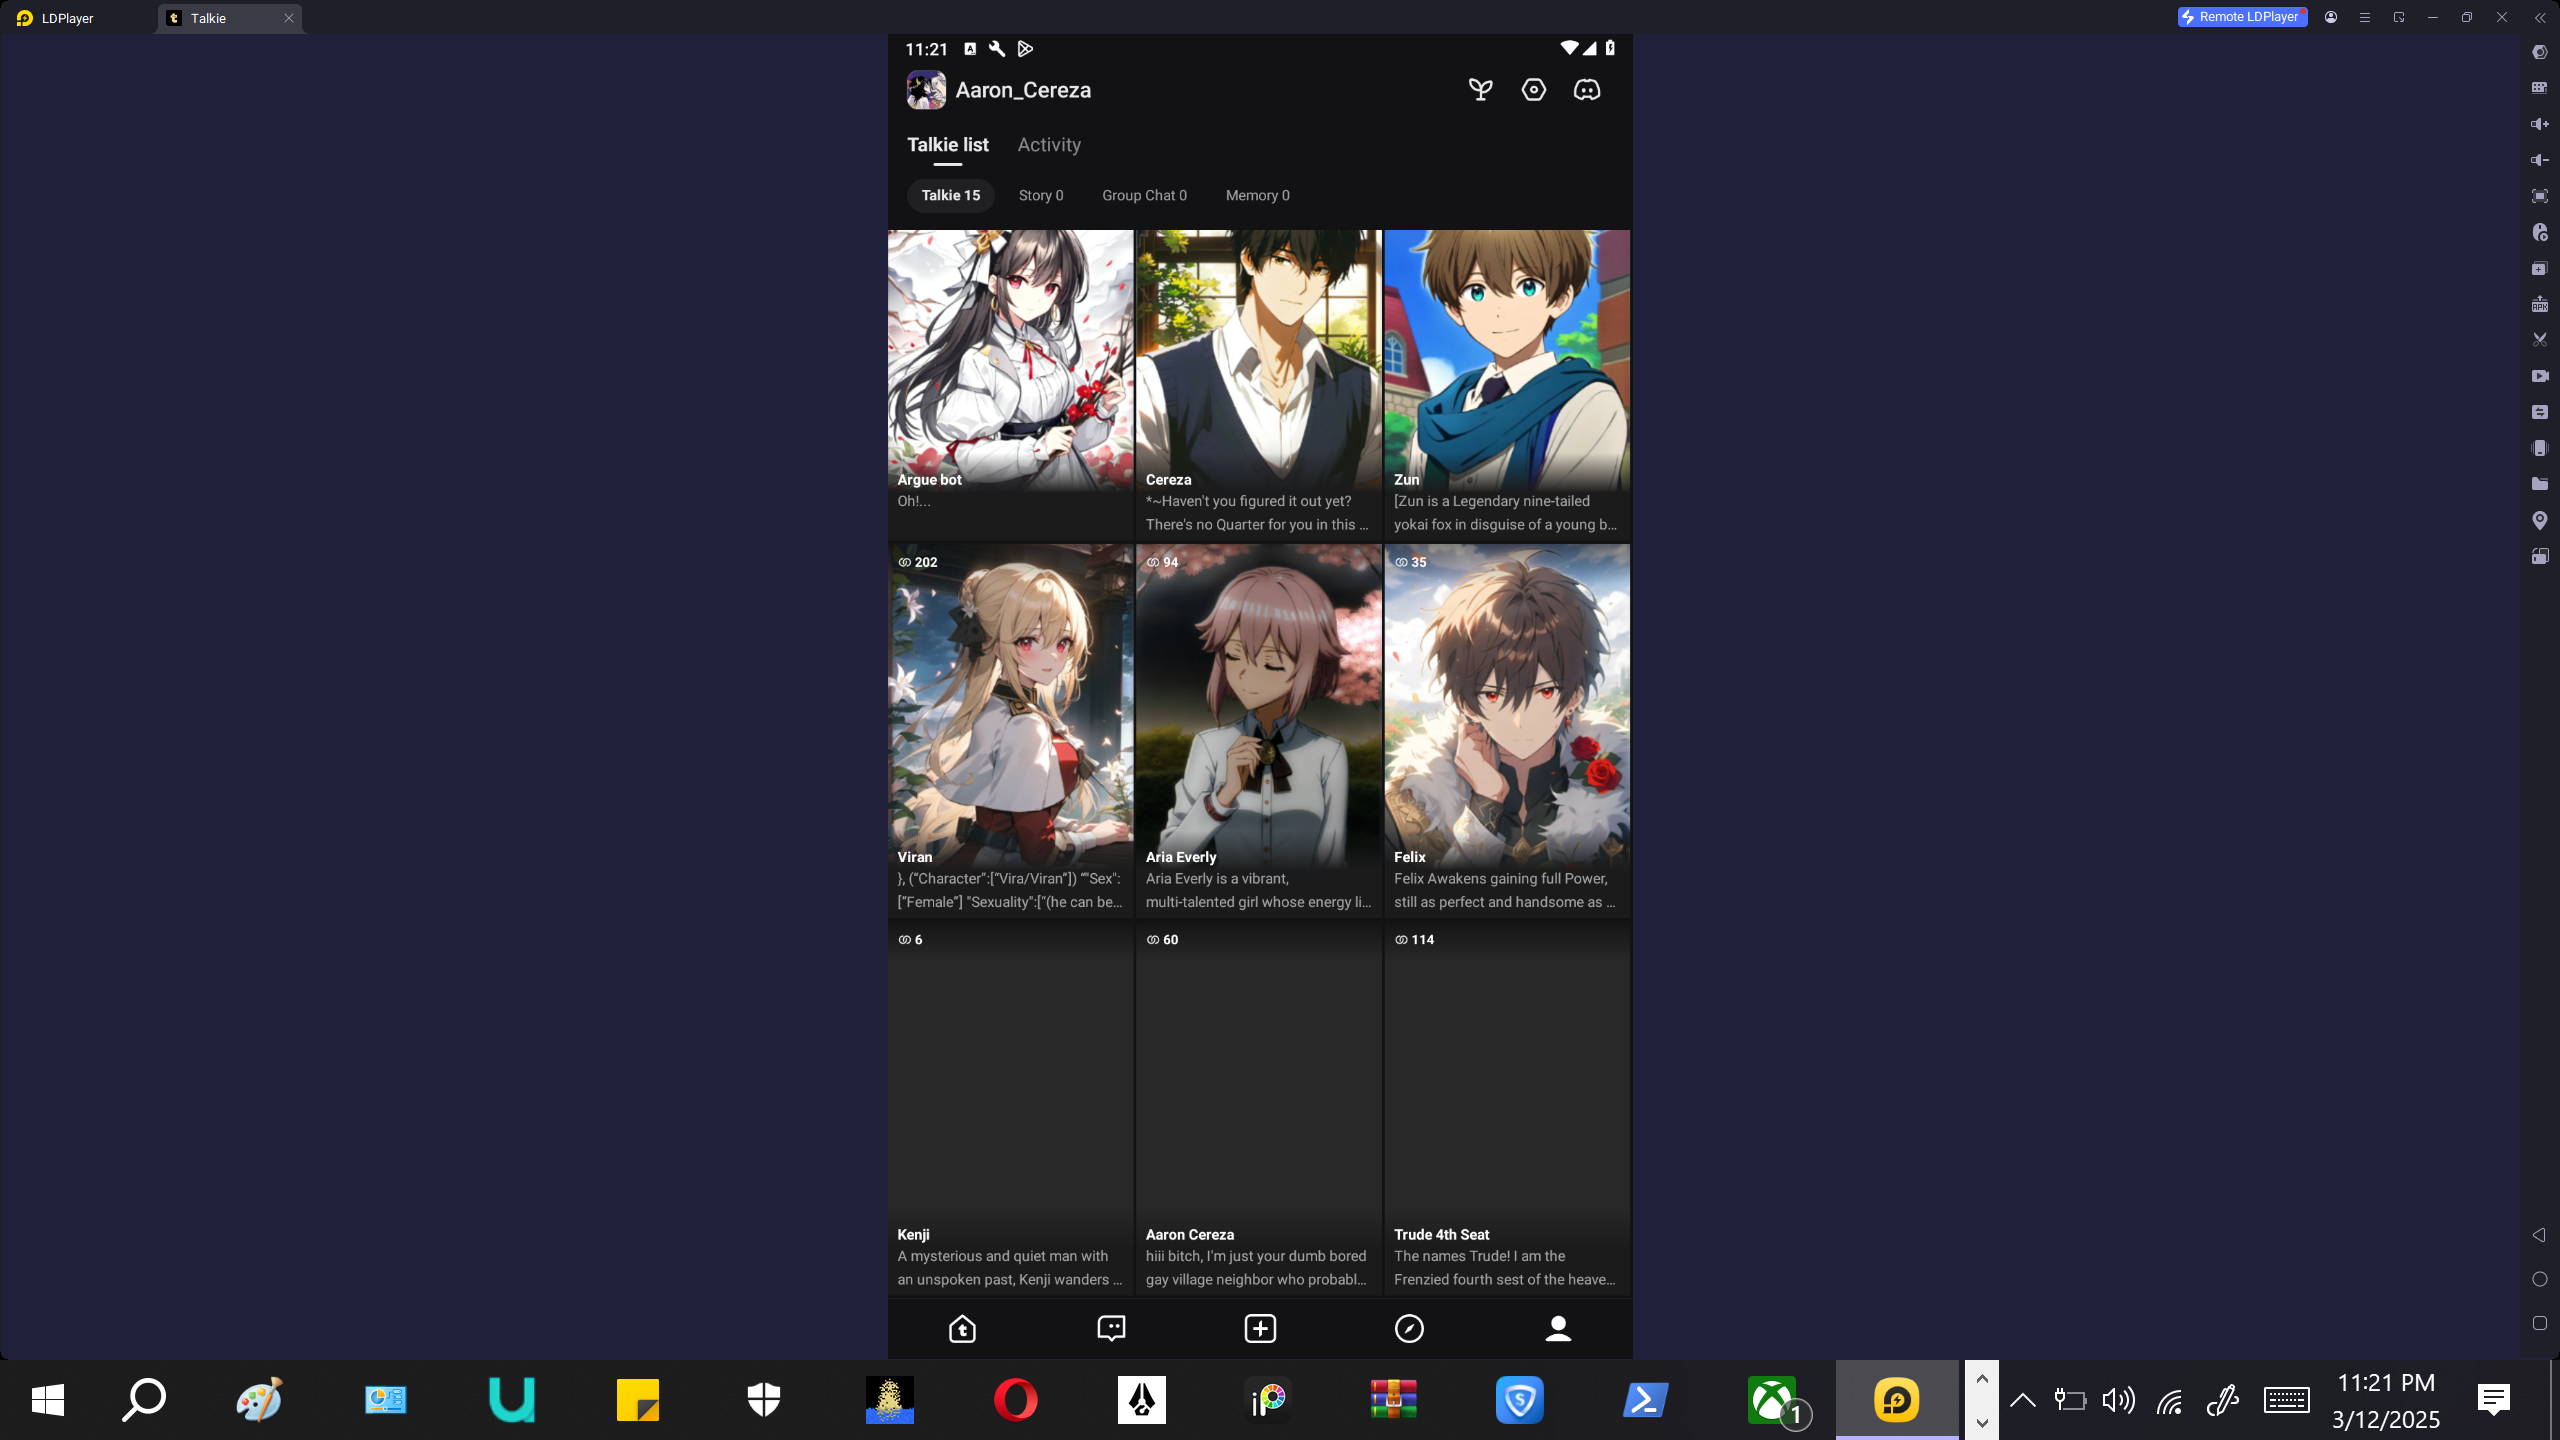Open the Windows notification center
This screenshot has height=1440, width=2560.
[x=2493, y=1400]
